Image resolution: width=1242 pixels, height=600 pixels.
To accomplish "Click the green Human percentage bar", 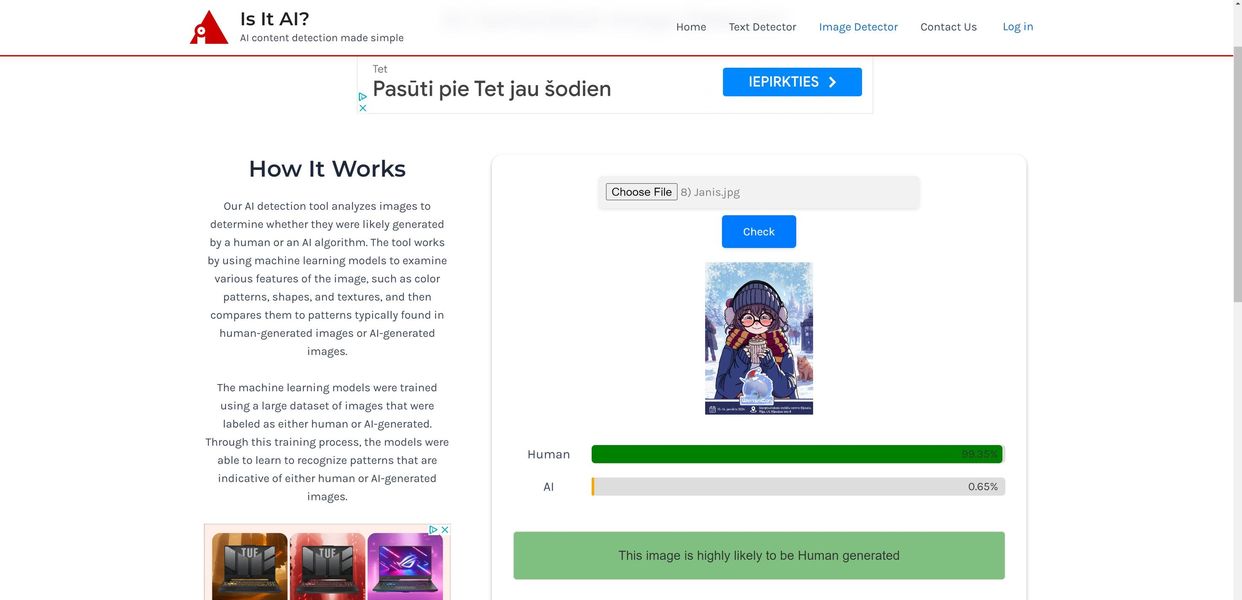I will point(796,454).
